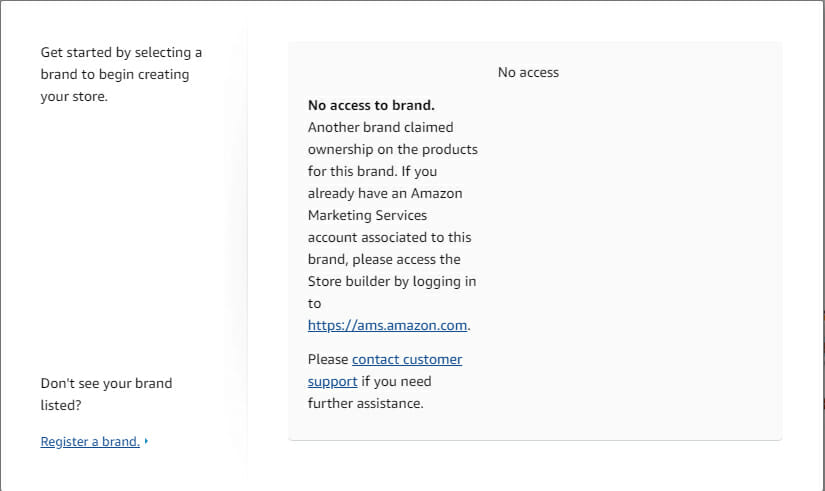Click the bold "No access to brand." text
825x491 pixels.
click(x=371, y=105)
